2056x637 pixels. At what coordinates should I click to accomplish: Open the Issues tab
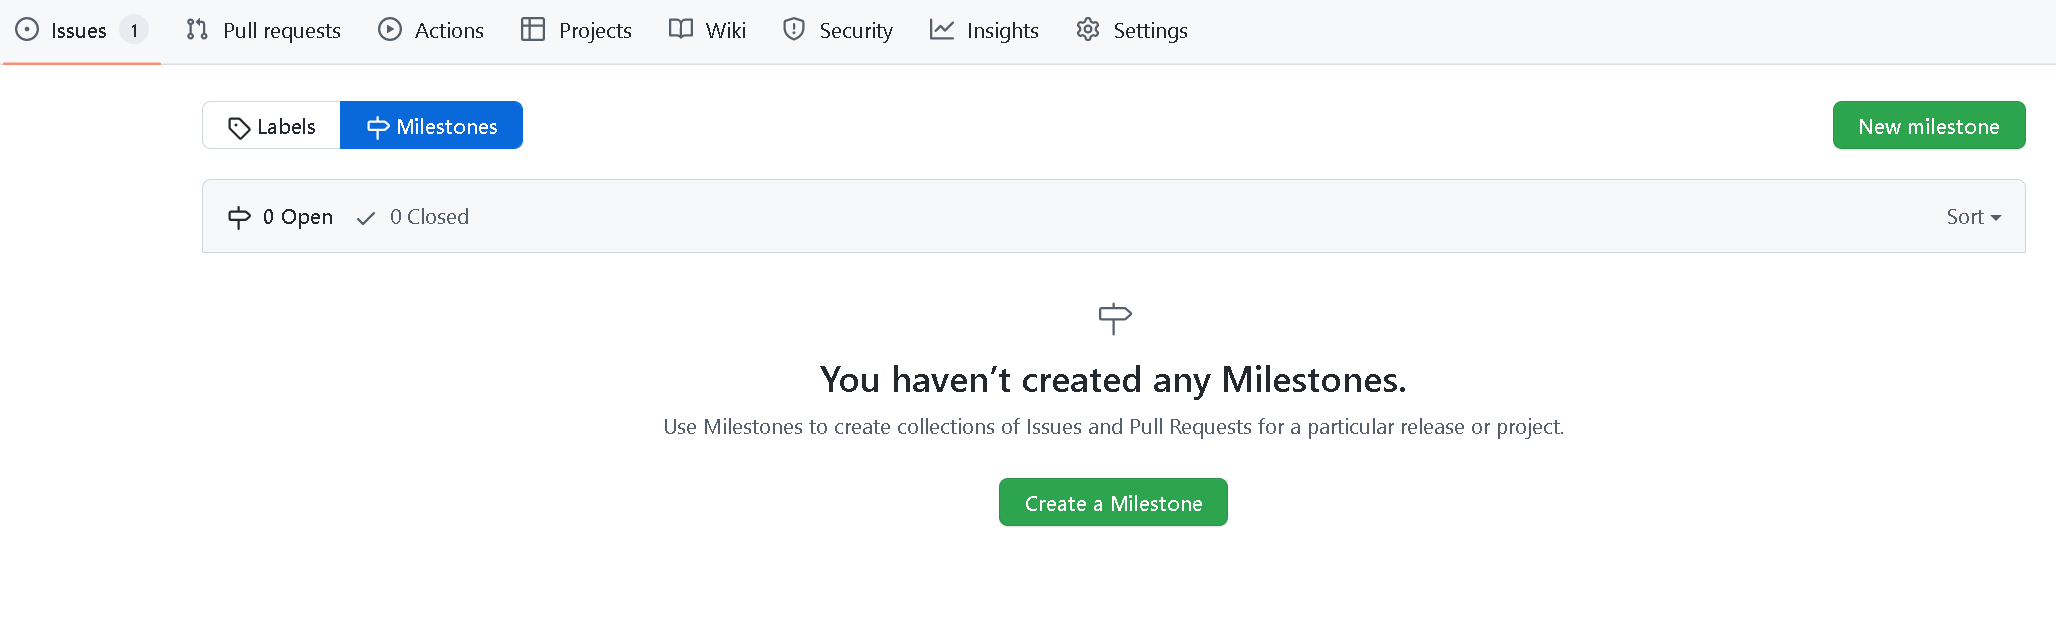[81, 31]
